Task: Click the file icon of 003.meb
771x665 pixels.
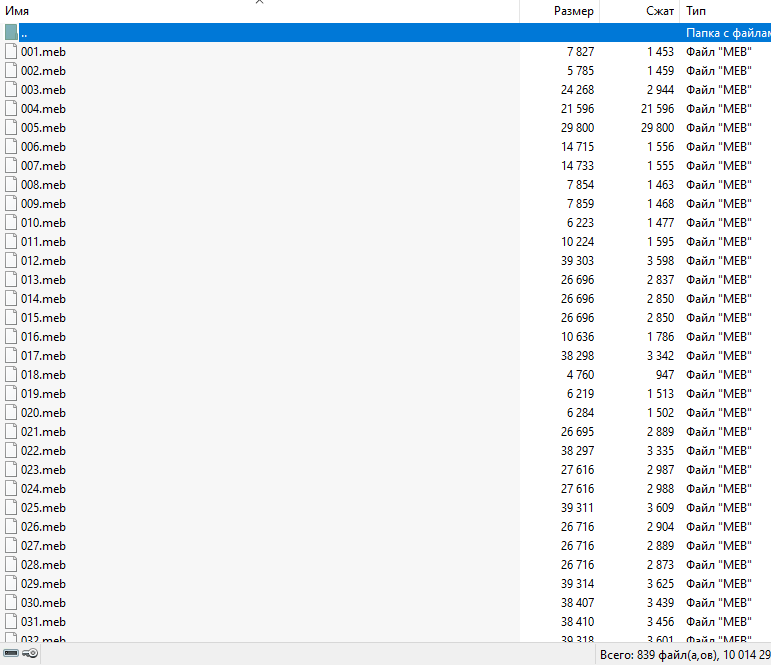Action: click(x=11, y=90)
